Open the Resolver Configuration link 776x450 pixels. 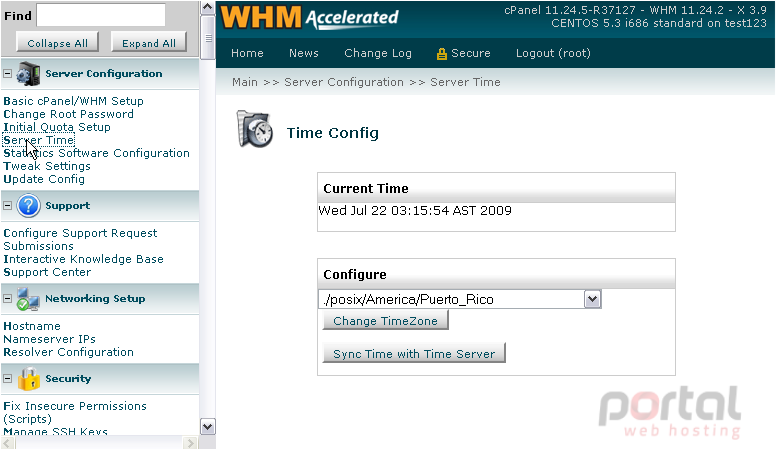(x=68, y=352)
